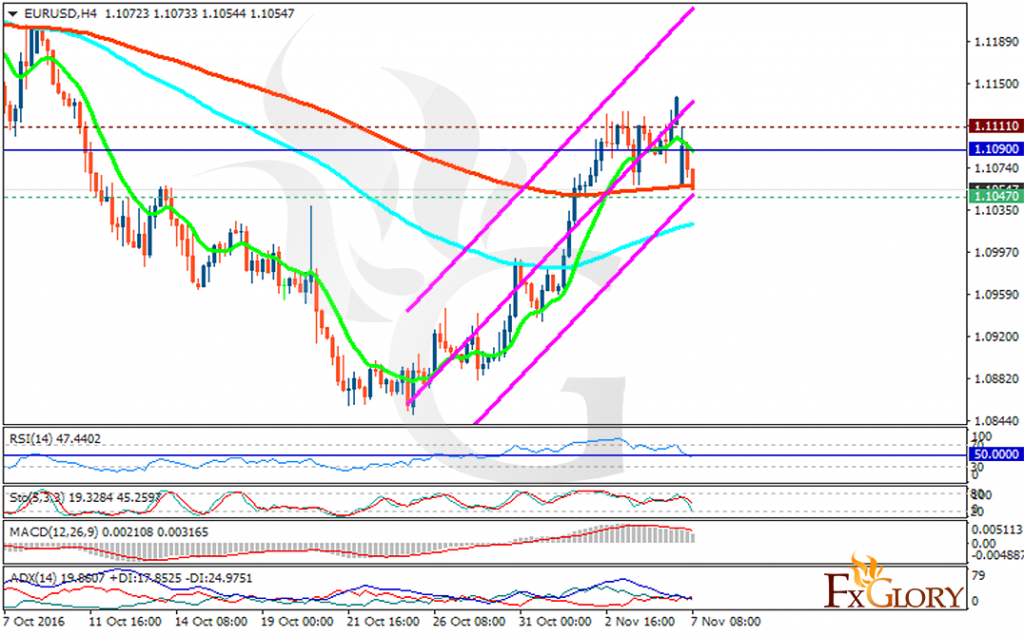Select the green 1.10470 price label
This screenshot has height=636, width=1024.
(x=995, y=196)
